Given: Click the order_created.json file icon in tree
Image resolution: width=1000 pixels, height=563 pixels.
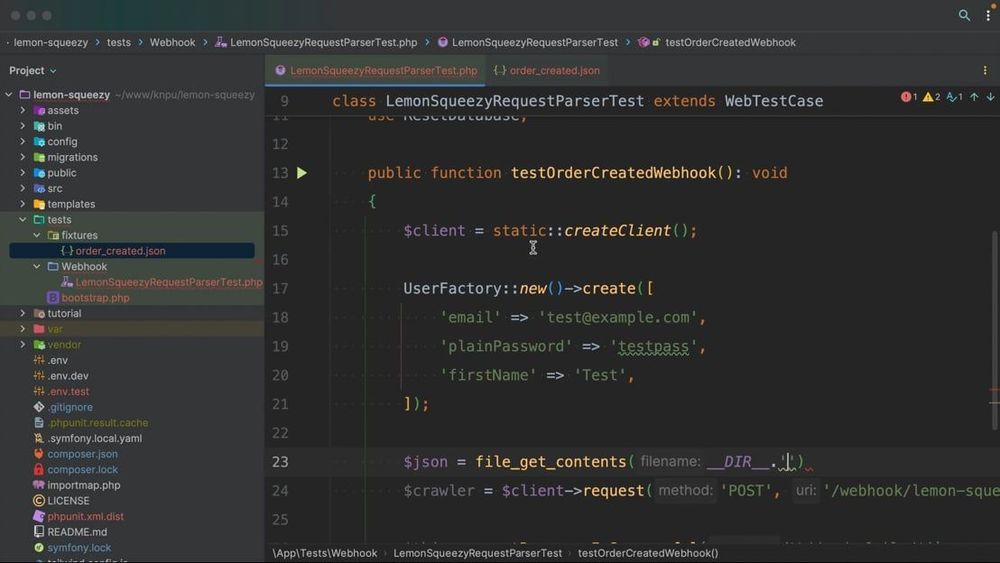Looking at the screenshot, I should [x=67, y=251].
